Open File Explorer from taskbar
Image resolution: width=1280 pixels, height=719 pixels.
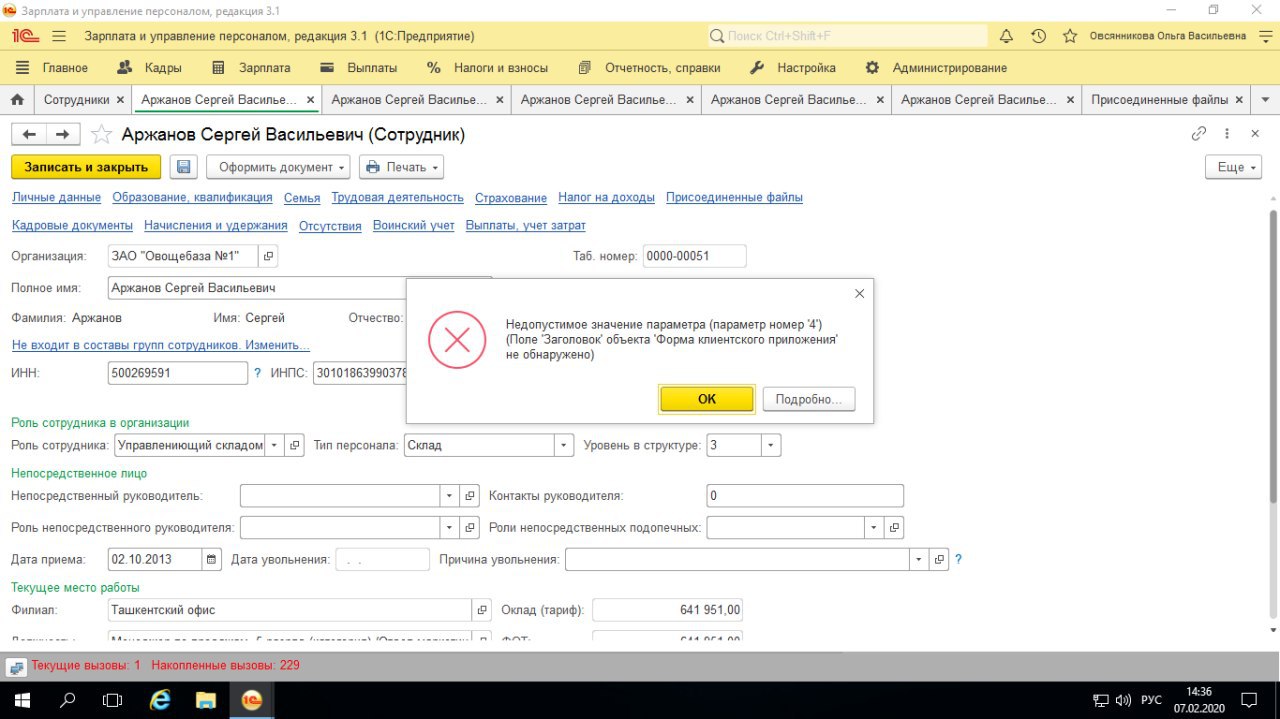click(x=205, y=700)
